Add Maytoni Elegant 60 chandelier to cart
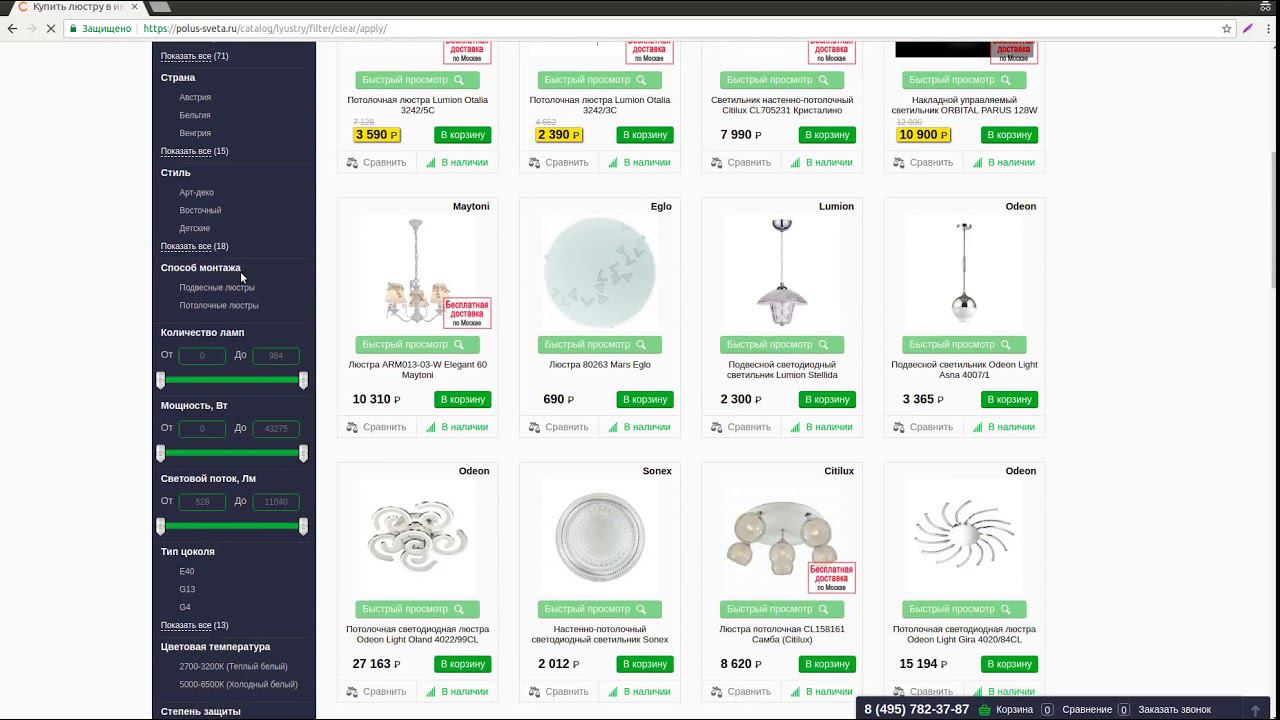 click(x=463, y=400)
